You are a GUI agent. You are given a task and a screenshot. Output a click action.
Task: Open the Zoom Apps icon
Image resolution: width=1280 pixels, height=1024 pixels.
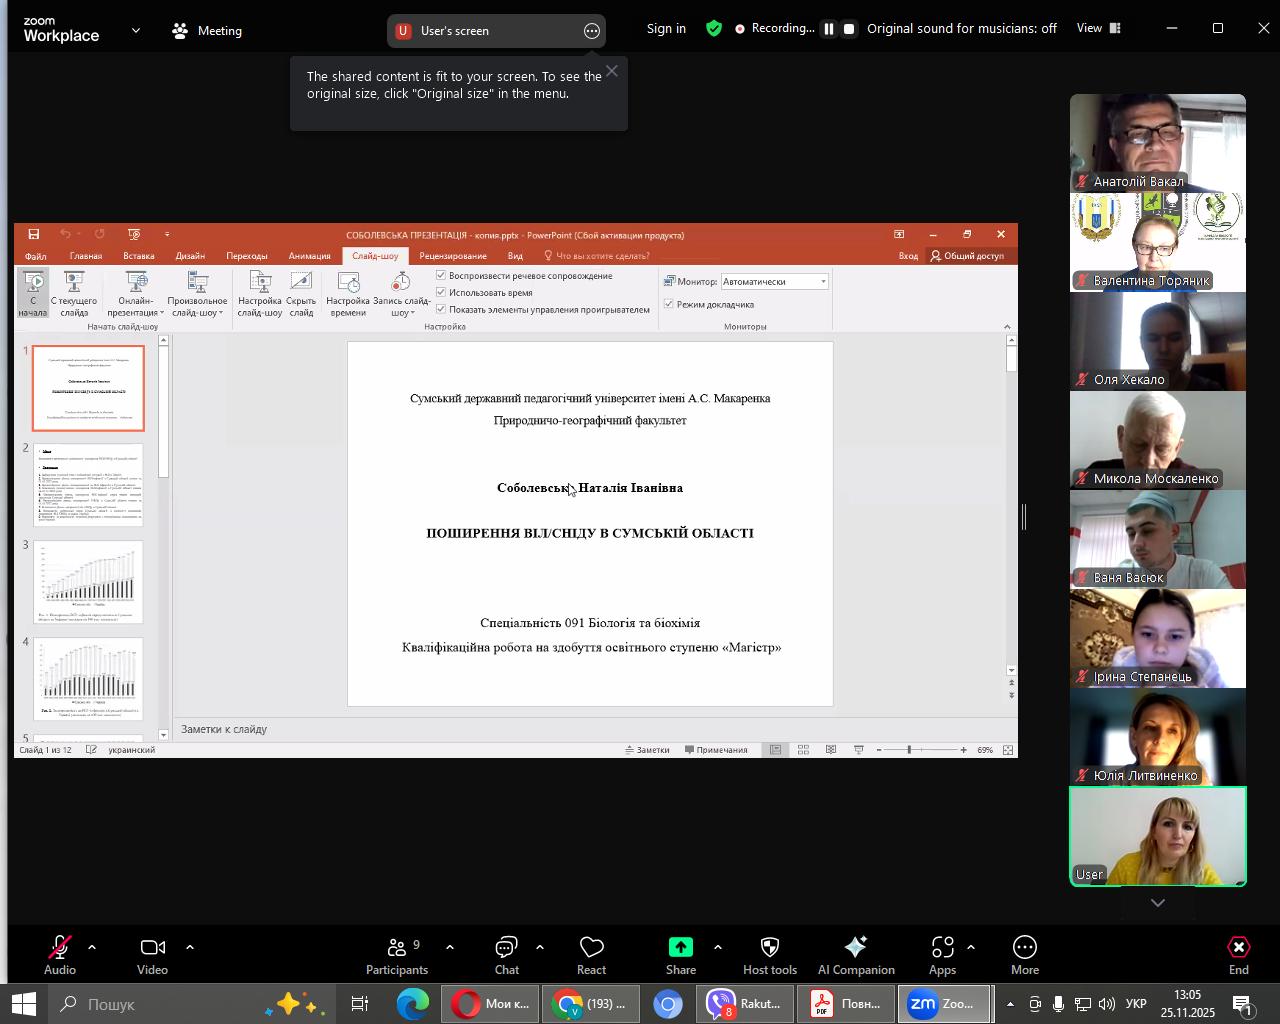click(x=942, y=954)
